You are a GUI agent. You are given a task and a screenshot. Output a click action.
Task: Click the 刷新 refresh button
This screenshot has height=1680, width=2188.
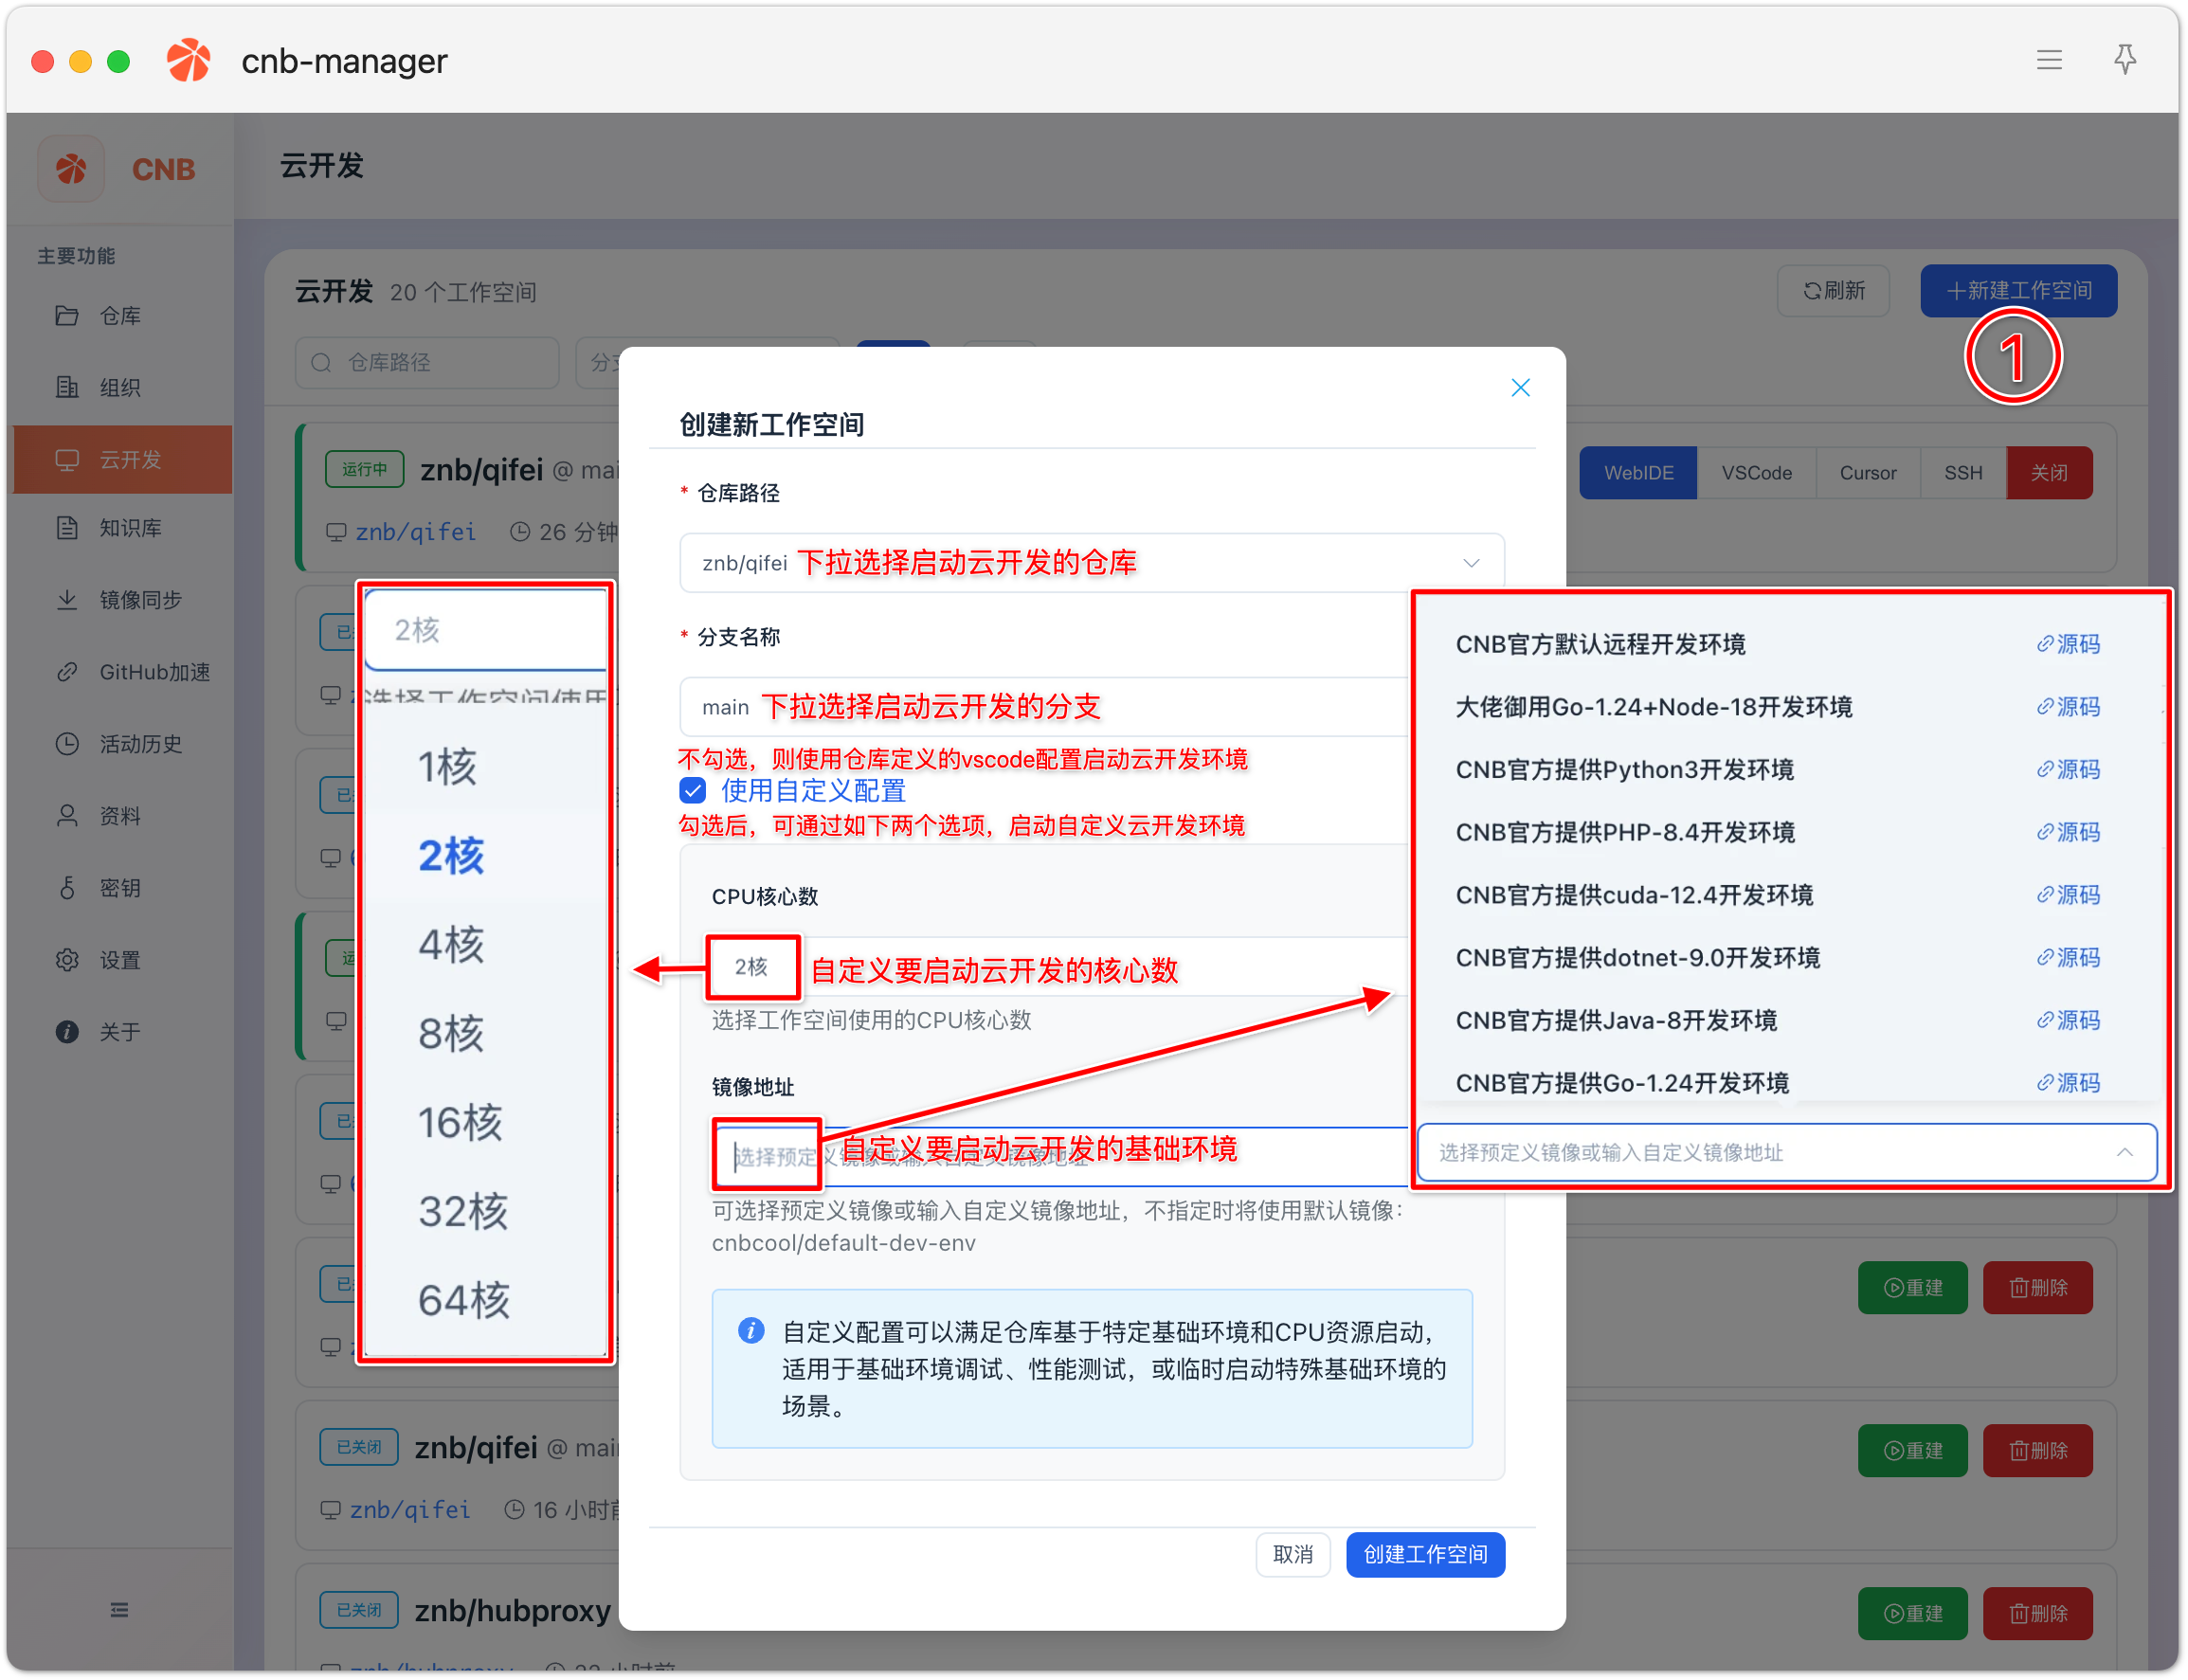pyautogui.click(x=1833, y=290)
